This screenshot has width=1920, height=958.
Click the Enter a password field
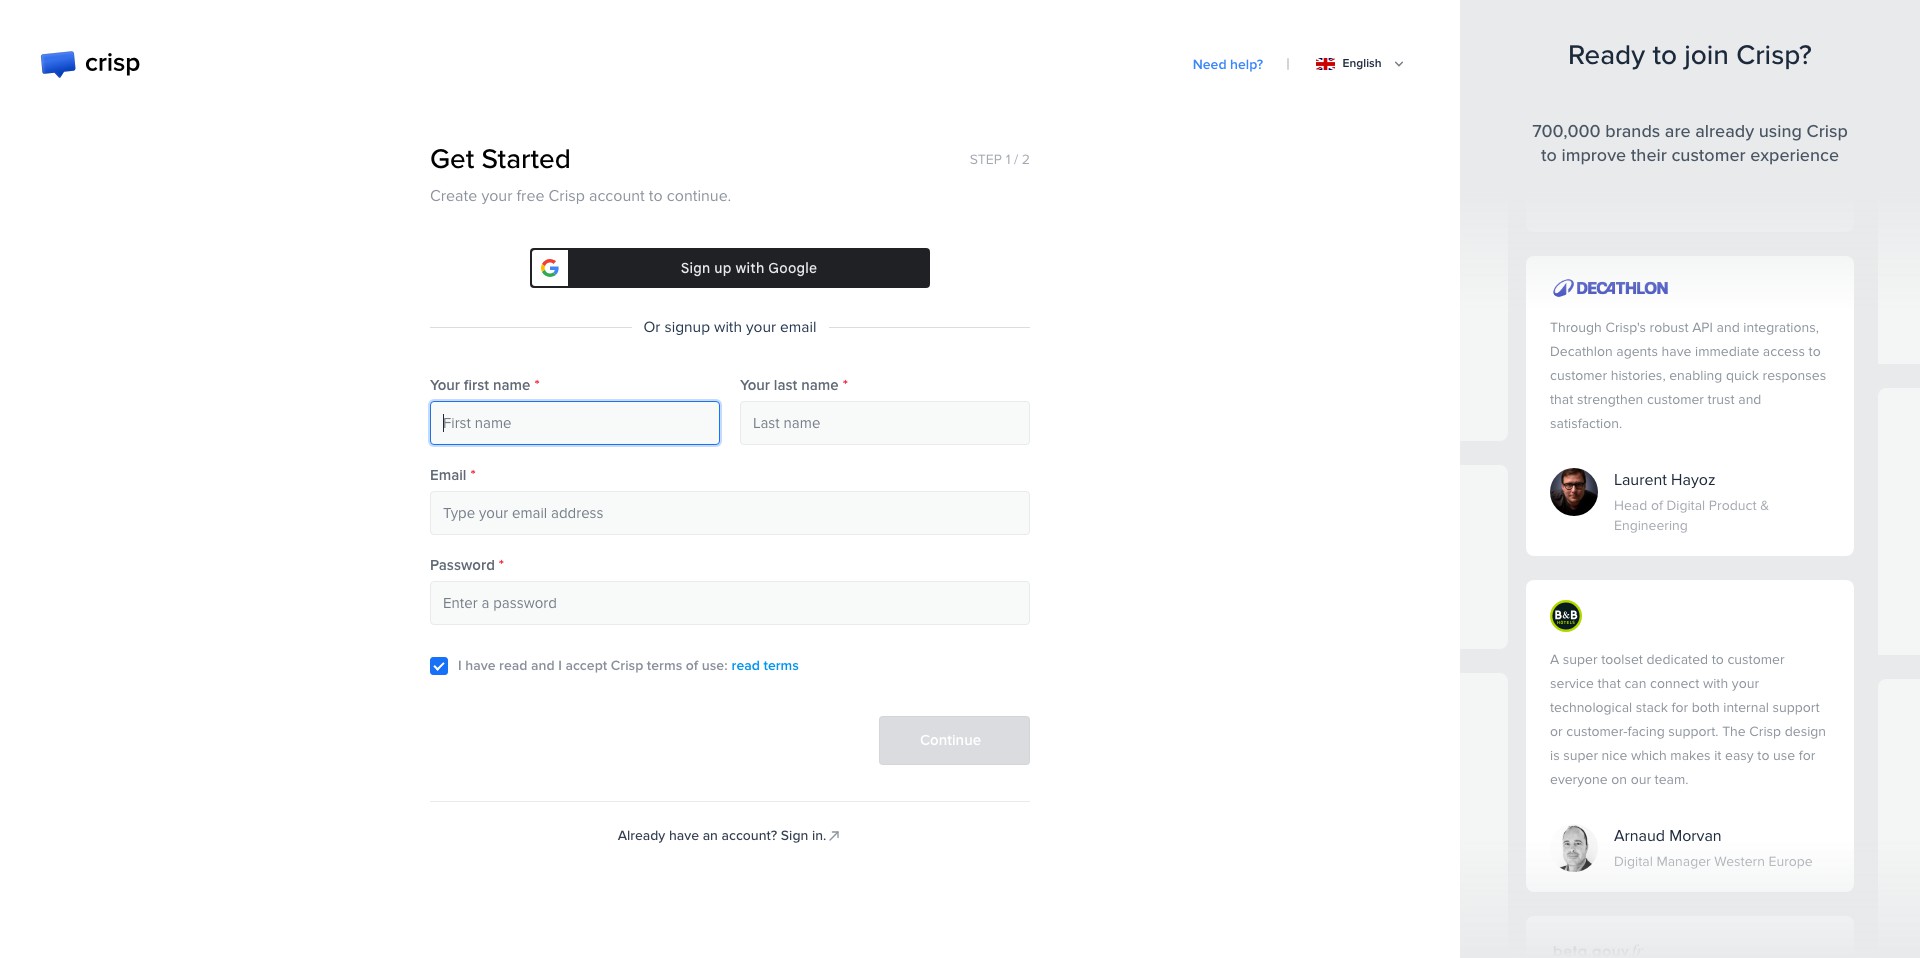click(x=730, y=603)
